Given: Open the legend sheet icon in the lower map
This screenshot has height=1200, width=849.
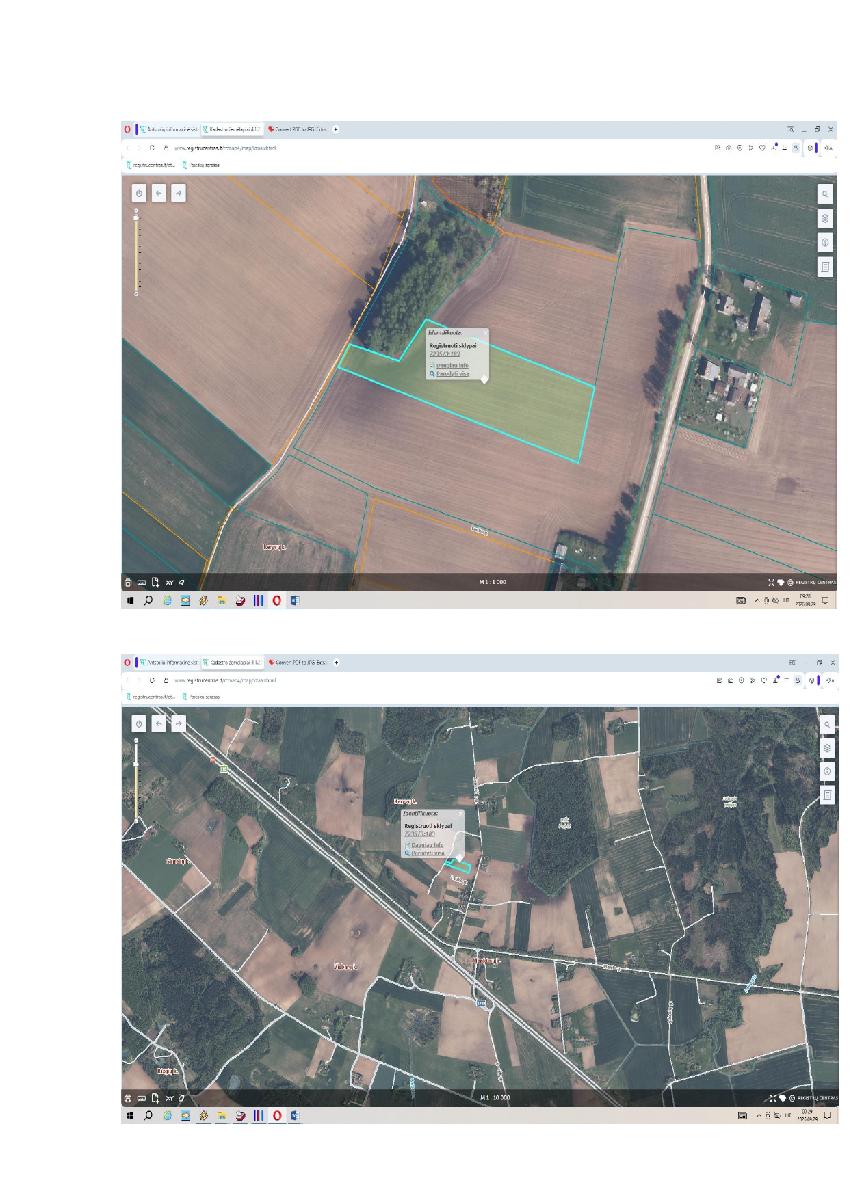Looking at the screenshot, I should pyautogui.click(x=826, y=796).
